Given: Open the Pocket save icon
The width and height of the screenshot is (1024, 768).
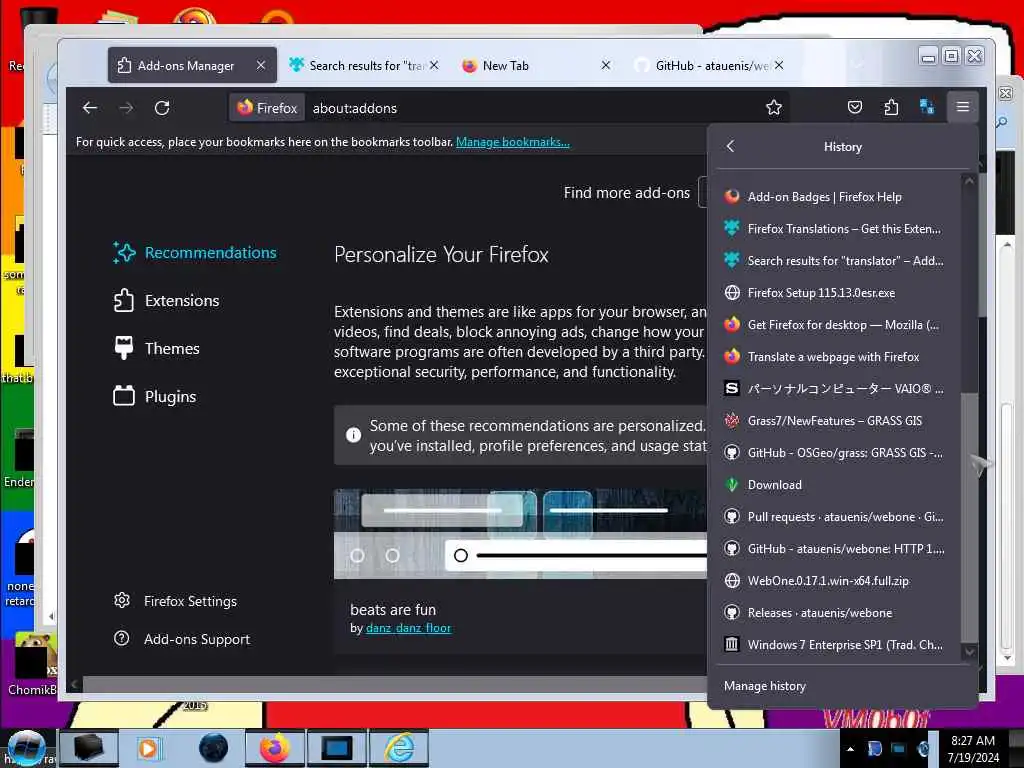Looking at the screenshot, I should pos(855,108).
